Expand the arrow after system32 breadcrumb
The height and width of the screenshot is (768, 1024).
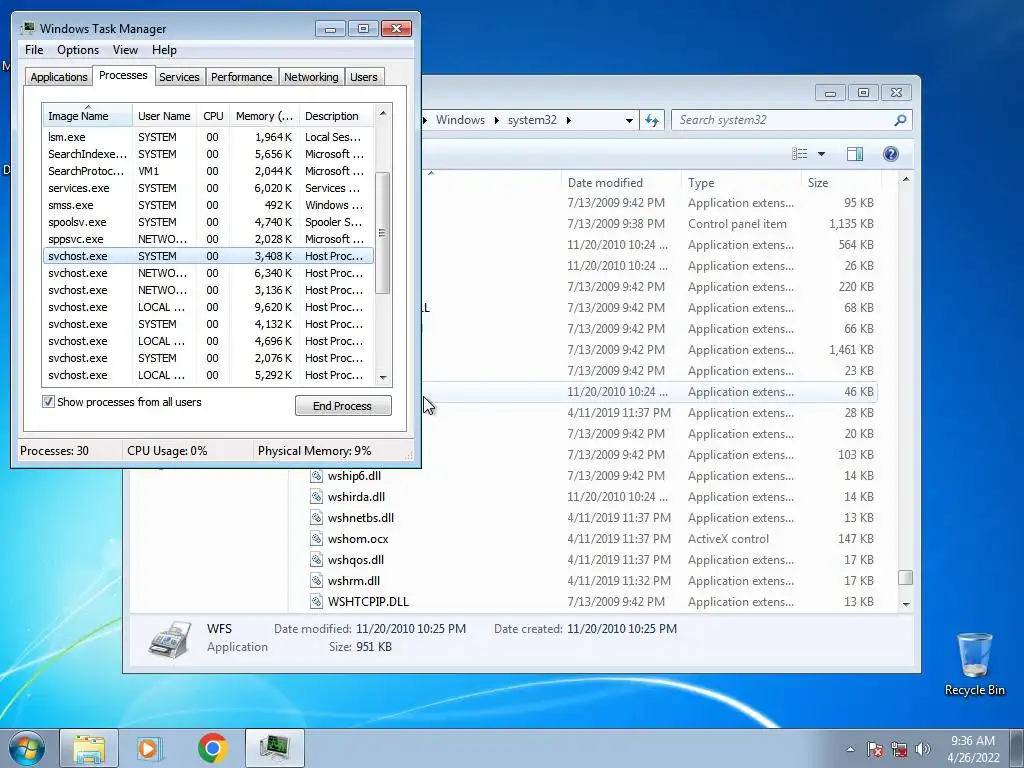pos(568,120)
